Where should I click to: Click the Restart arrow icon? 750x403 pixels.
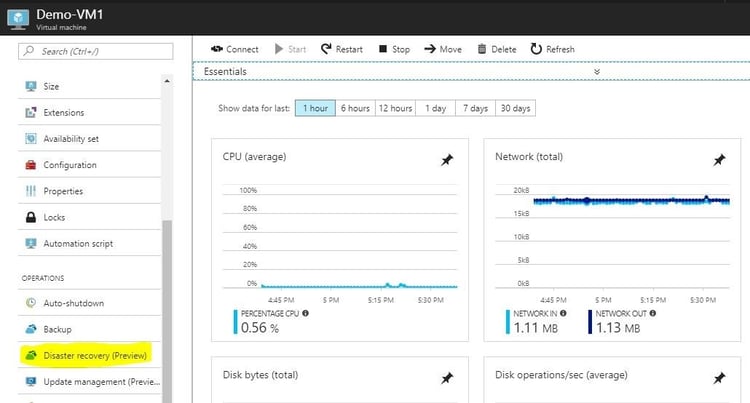point(326,49)
